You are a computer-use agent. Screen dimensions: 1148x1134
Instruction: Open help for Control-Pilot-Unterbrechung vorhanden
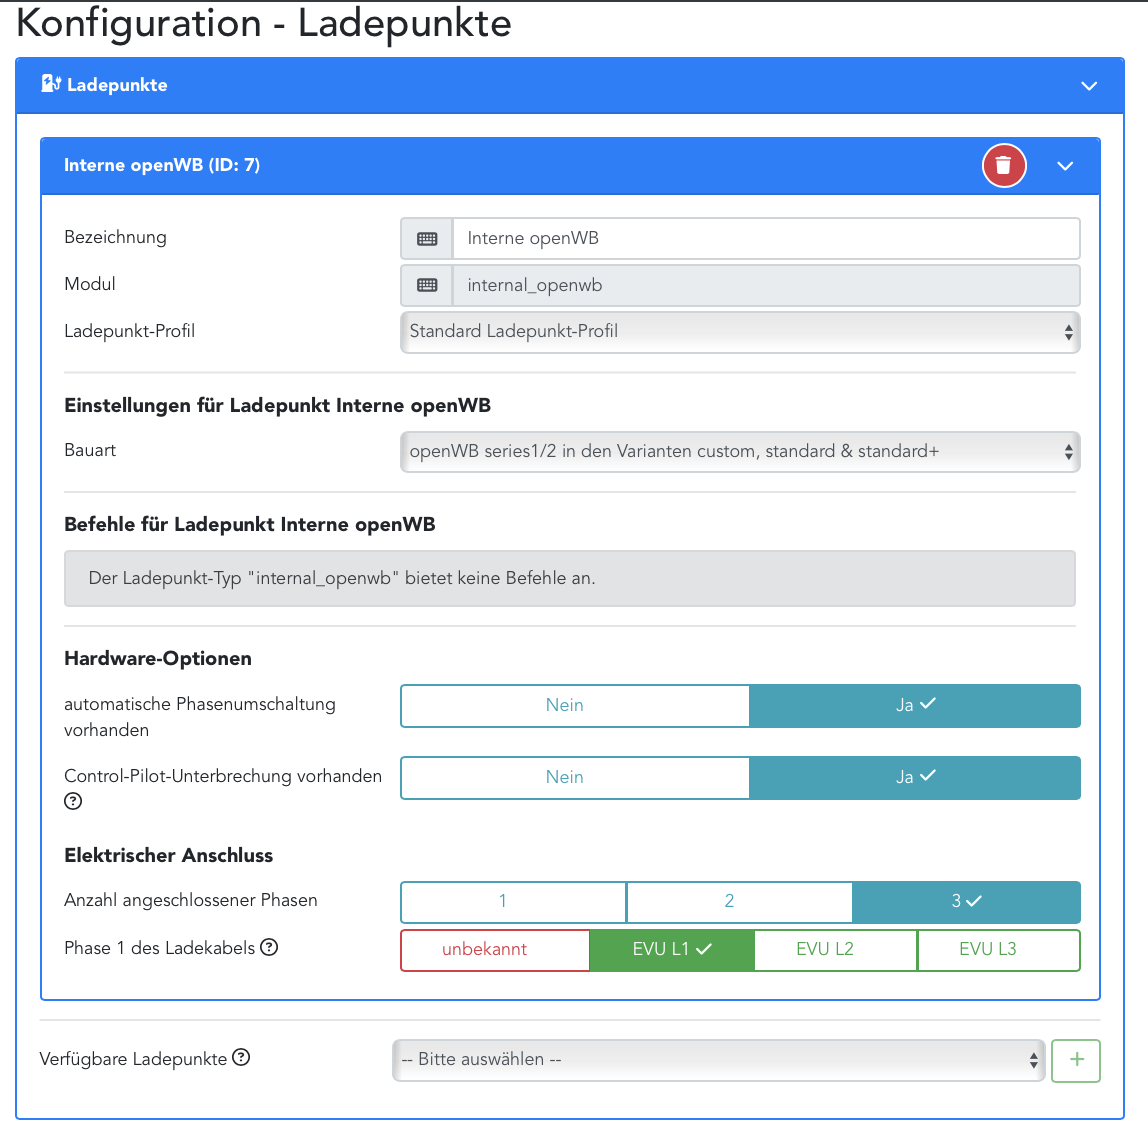pos(73,802)
